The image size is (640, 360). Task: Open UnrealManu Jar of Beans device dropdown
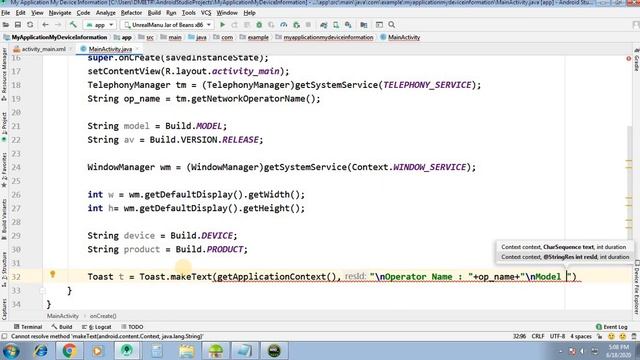coord(167,25)
